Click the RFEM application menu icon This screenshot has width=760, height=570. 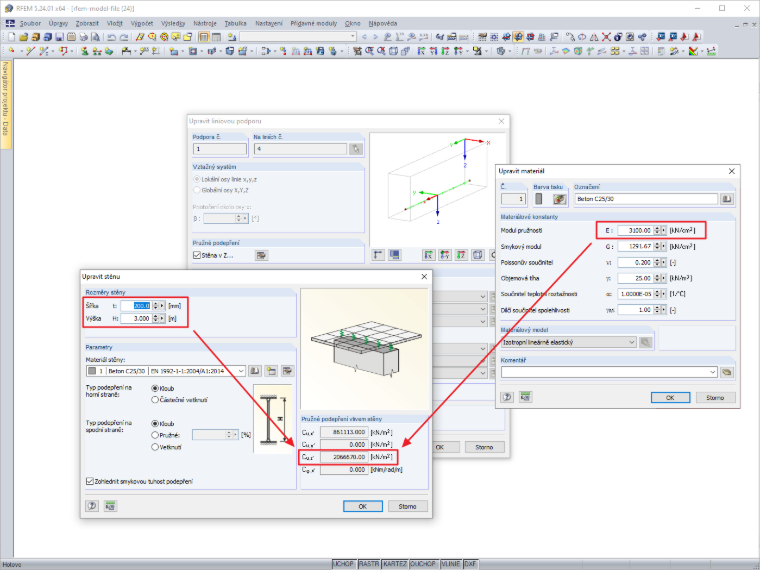(x=10, y=23)
